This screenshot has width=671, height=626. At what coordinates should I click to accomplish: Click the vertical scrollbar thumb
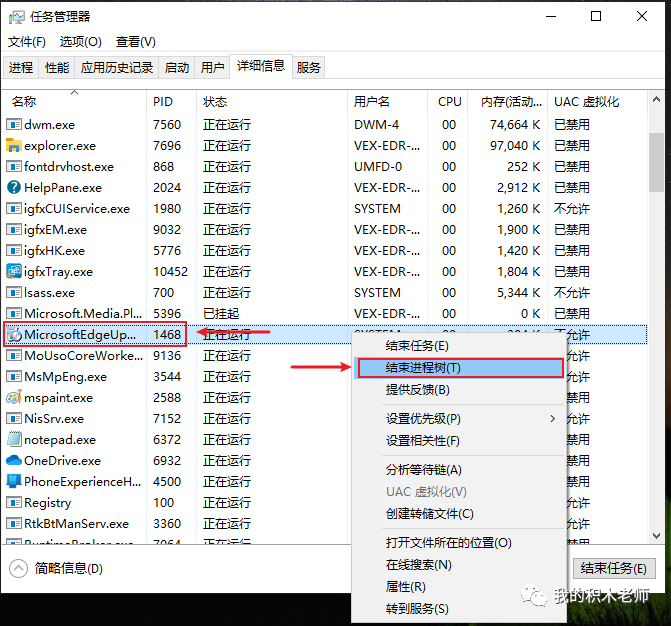tap(656, 163)
